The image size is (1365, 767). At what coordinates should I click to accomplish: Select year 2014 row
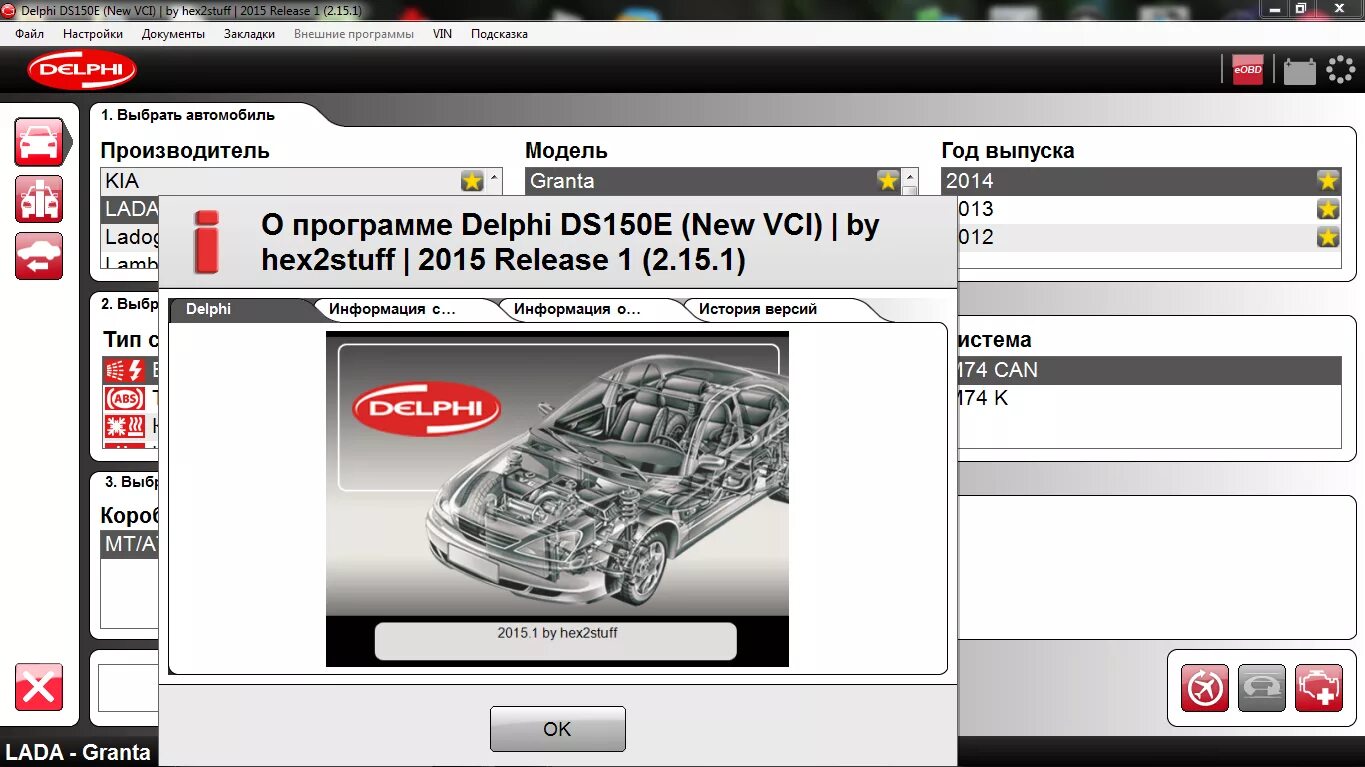click(x=1141, y=181)
